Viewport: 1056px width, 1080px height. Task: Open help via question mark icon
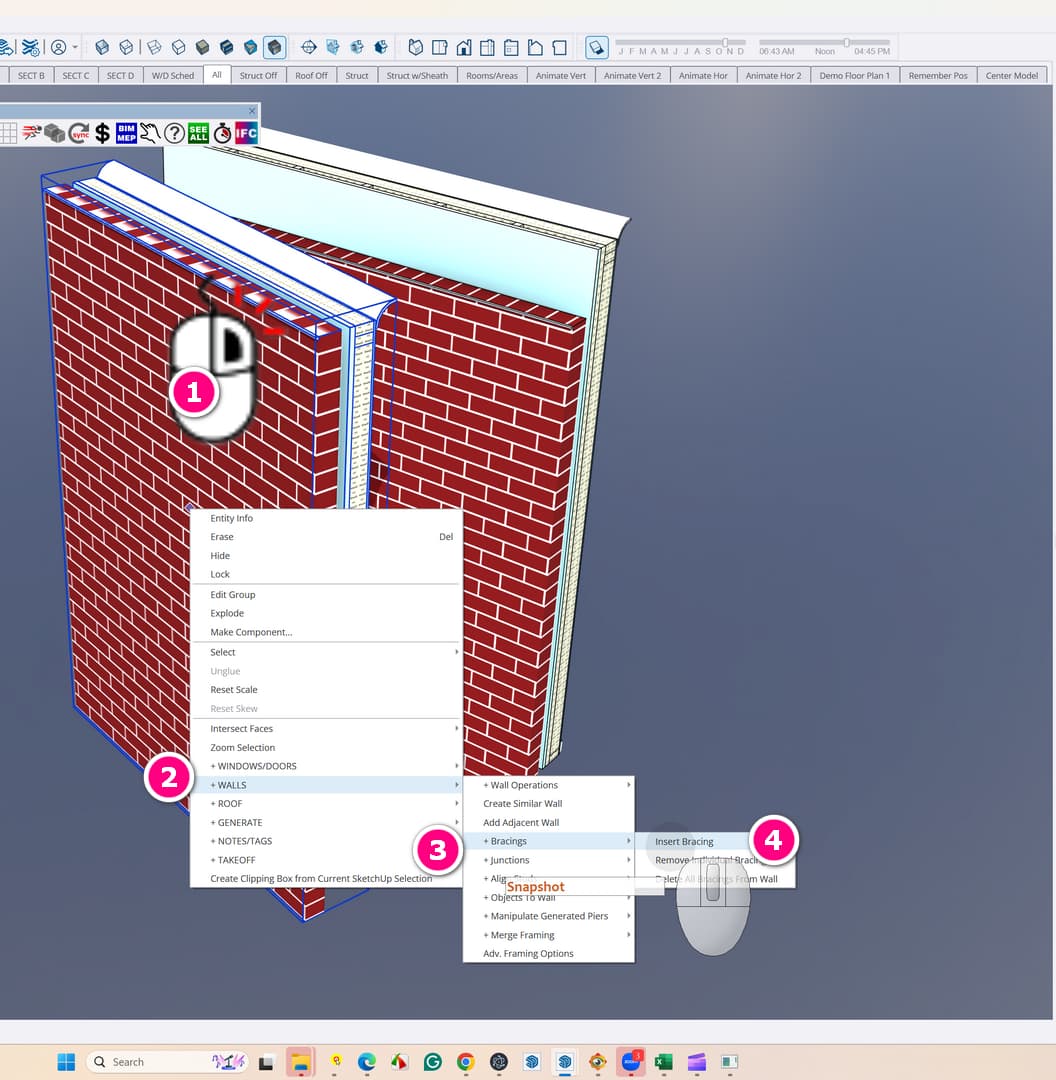(174, 132)
